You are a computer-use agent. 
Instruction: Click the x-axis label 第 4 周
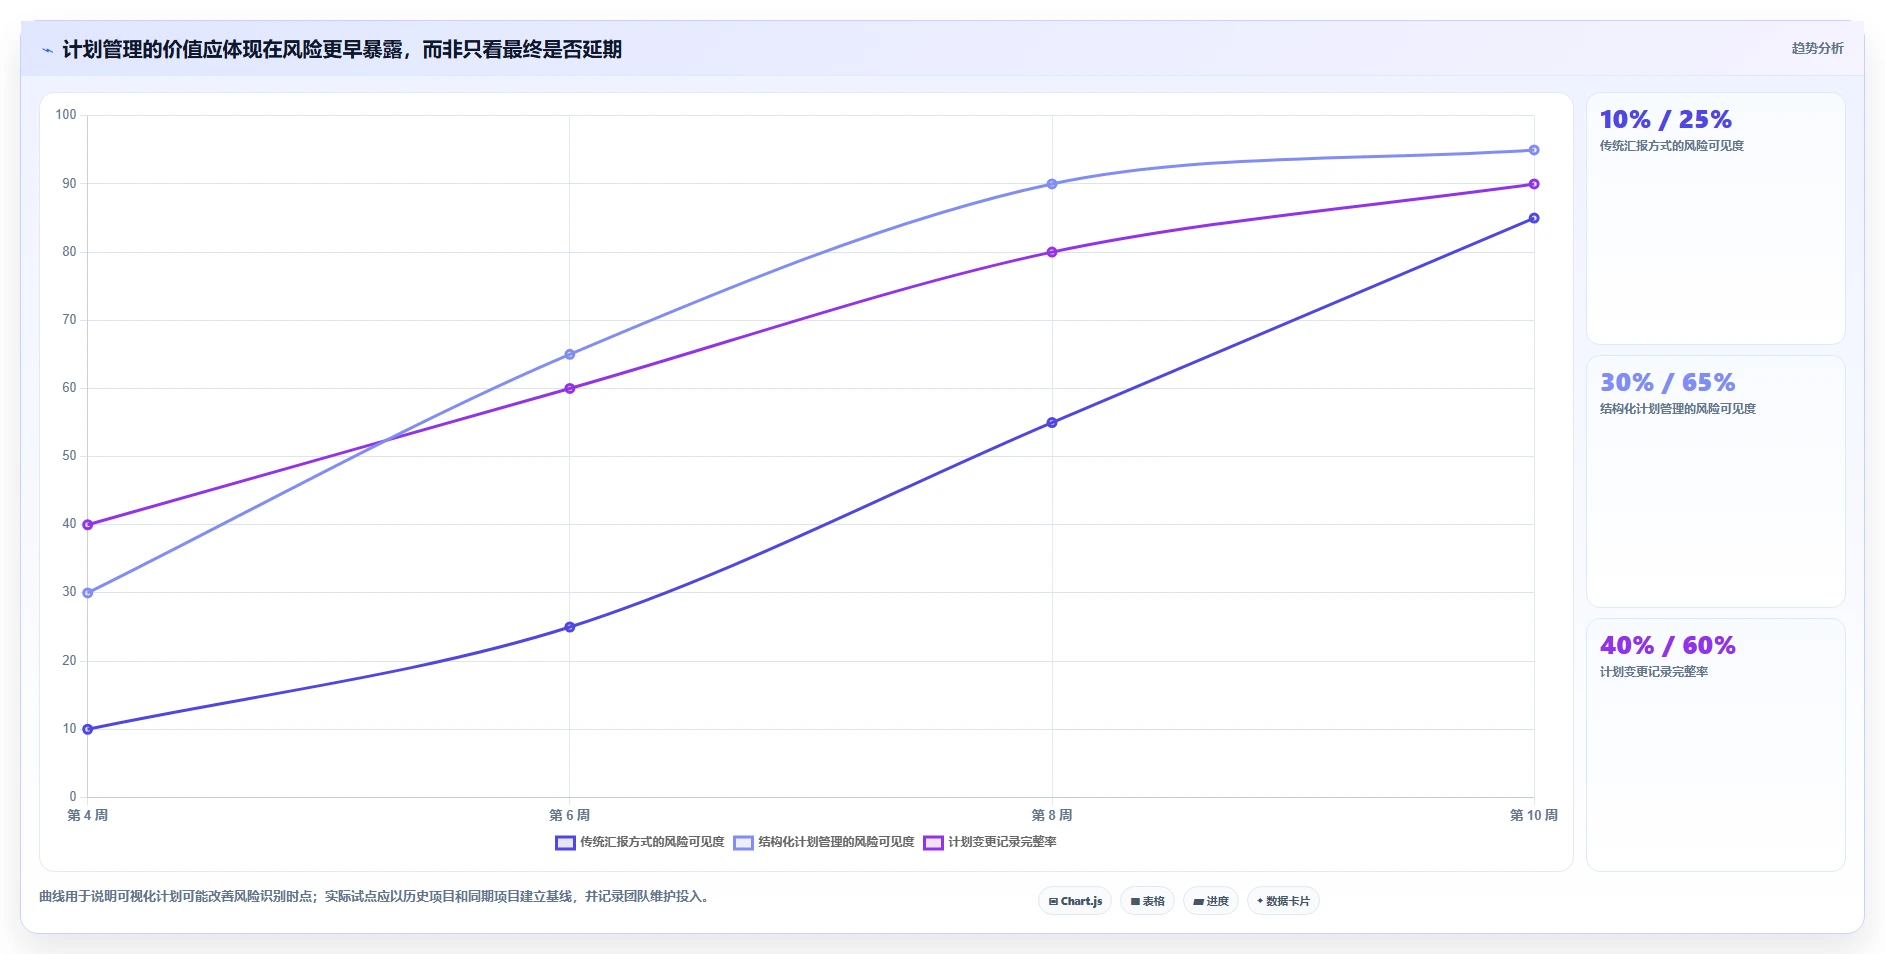[x=88, y=815]
